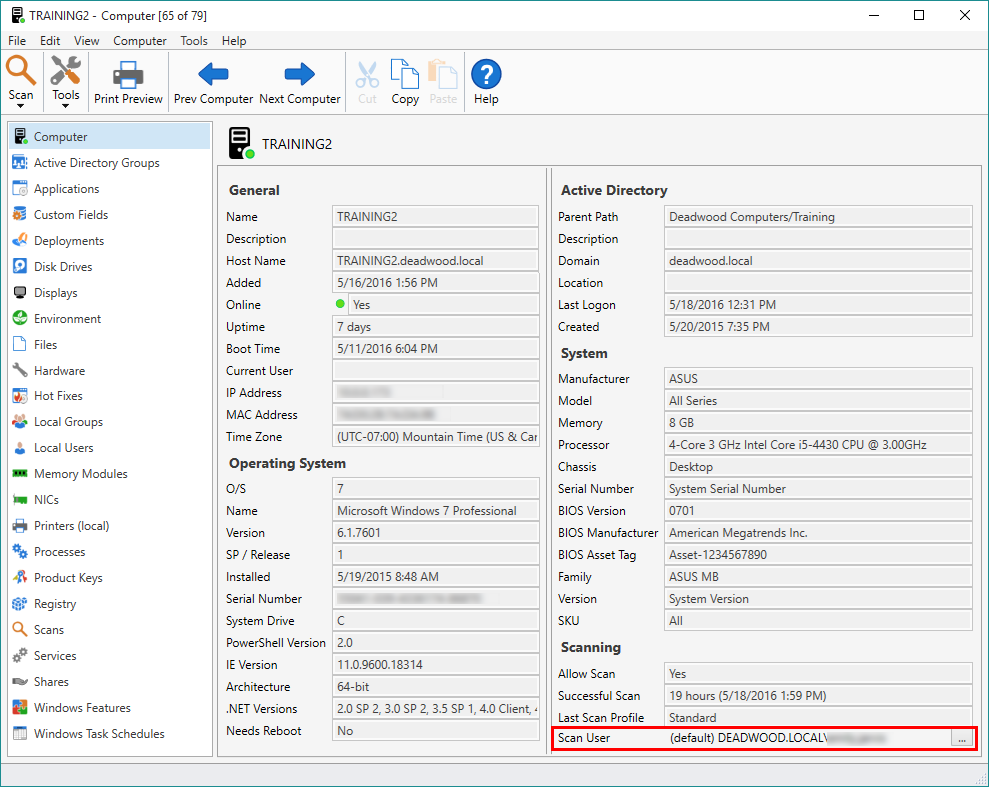Open the Edit menu
Screen dimensions: 989x787
pyautogui.click(x=50, y=41)
